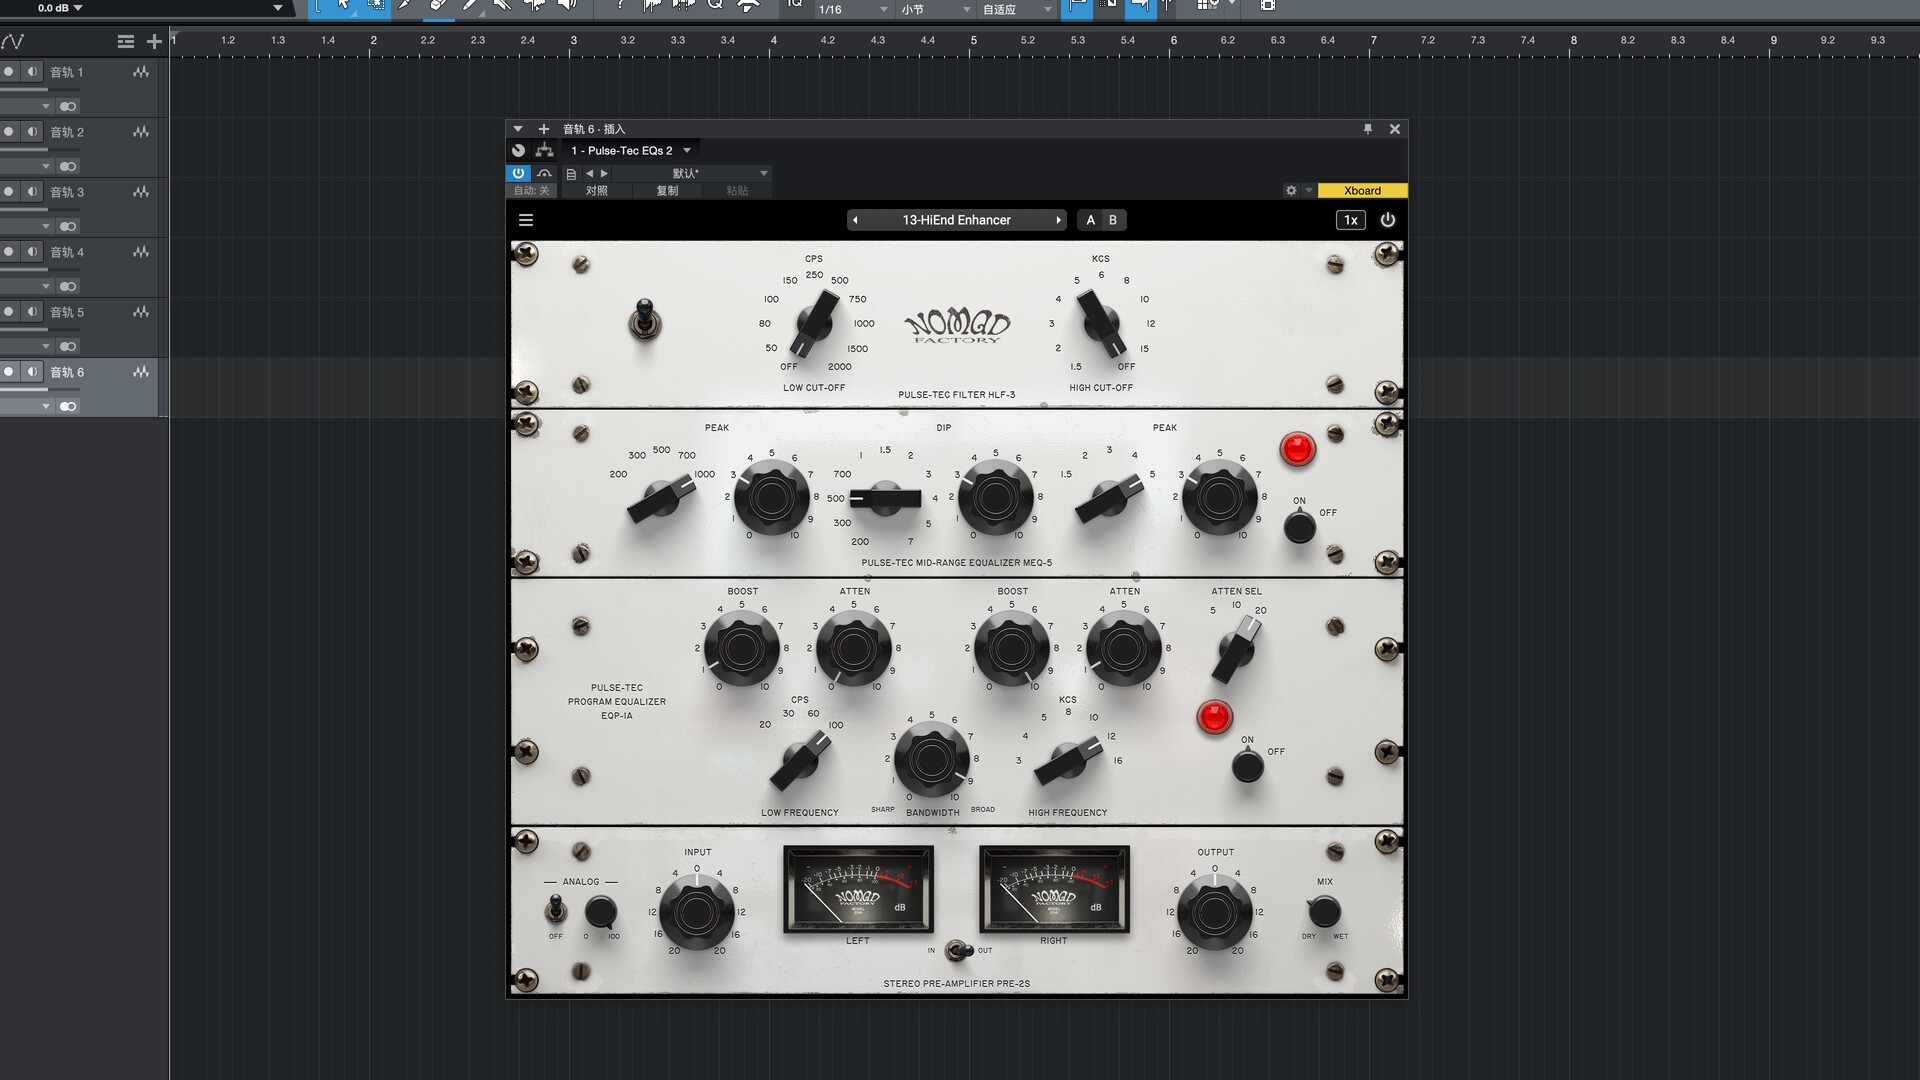
Task: Click the INPUT gain knob
Action: 697,912
